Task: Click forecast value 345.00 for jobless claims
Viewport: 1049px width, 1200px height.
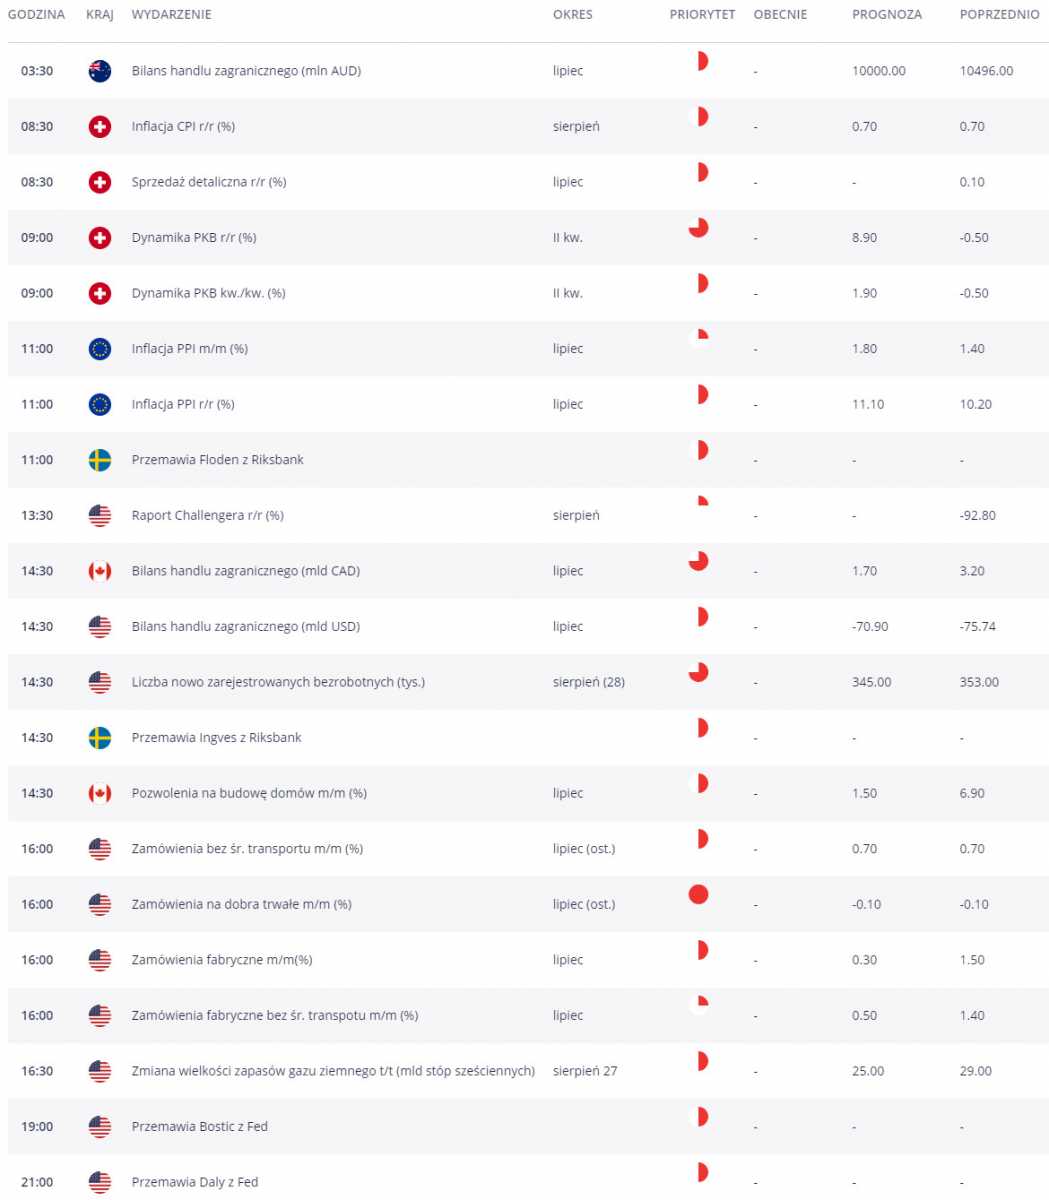Action: tap(871, 682)
